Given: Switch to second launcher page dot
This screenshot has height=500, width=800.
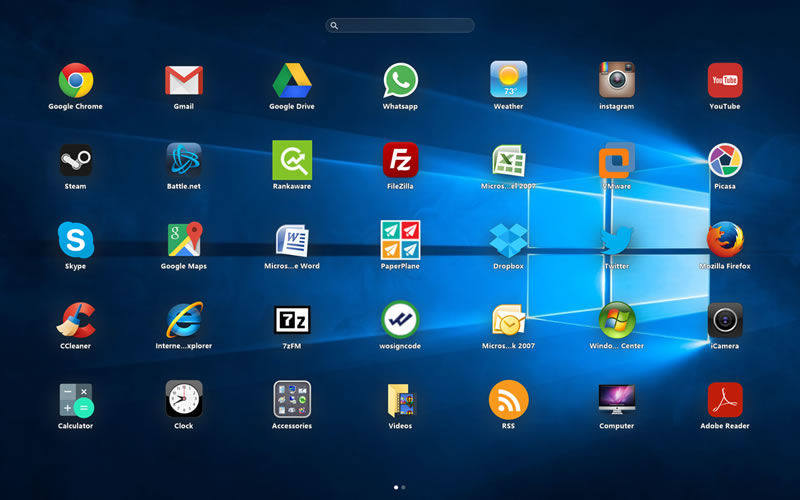Looking at the screenshot, I should tap(404, 487).
